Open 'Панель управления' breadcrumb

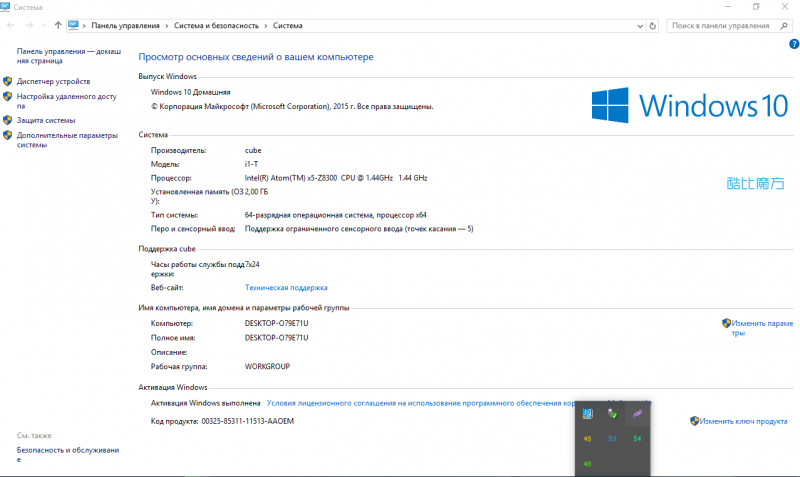pos(125,26)
